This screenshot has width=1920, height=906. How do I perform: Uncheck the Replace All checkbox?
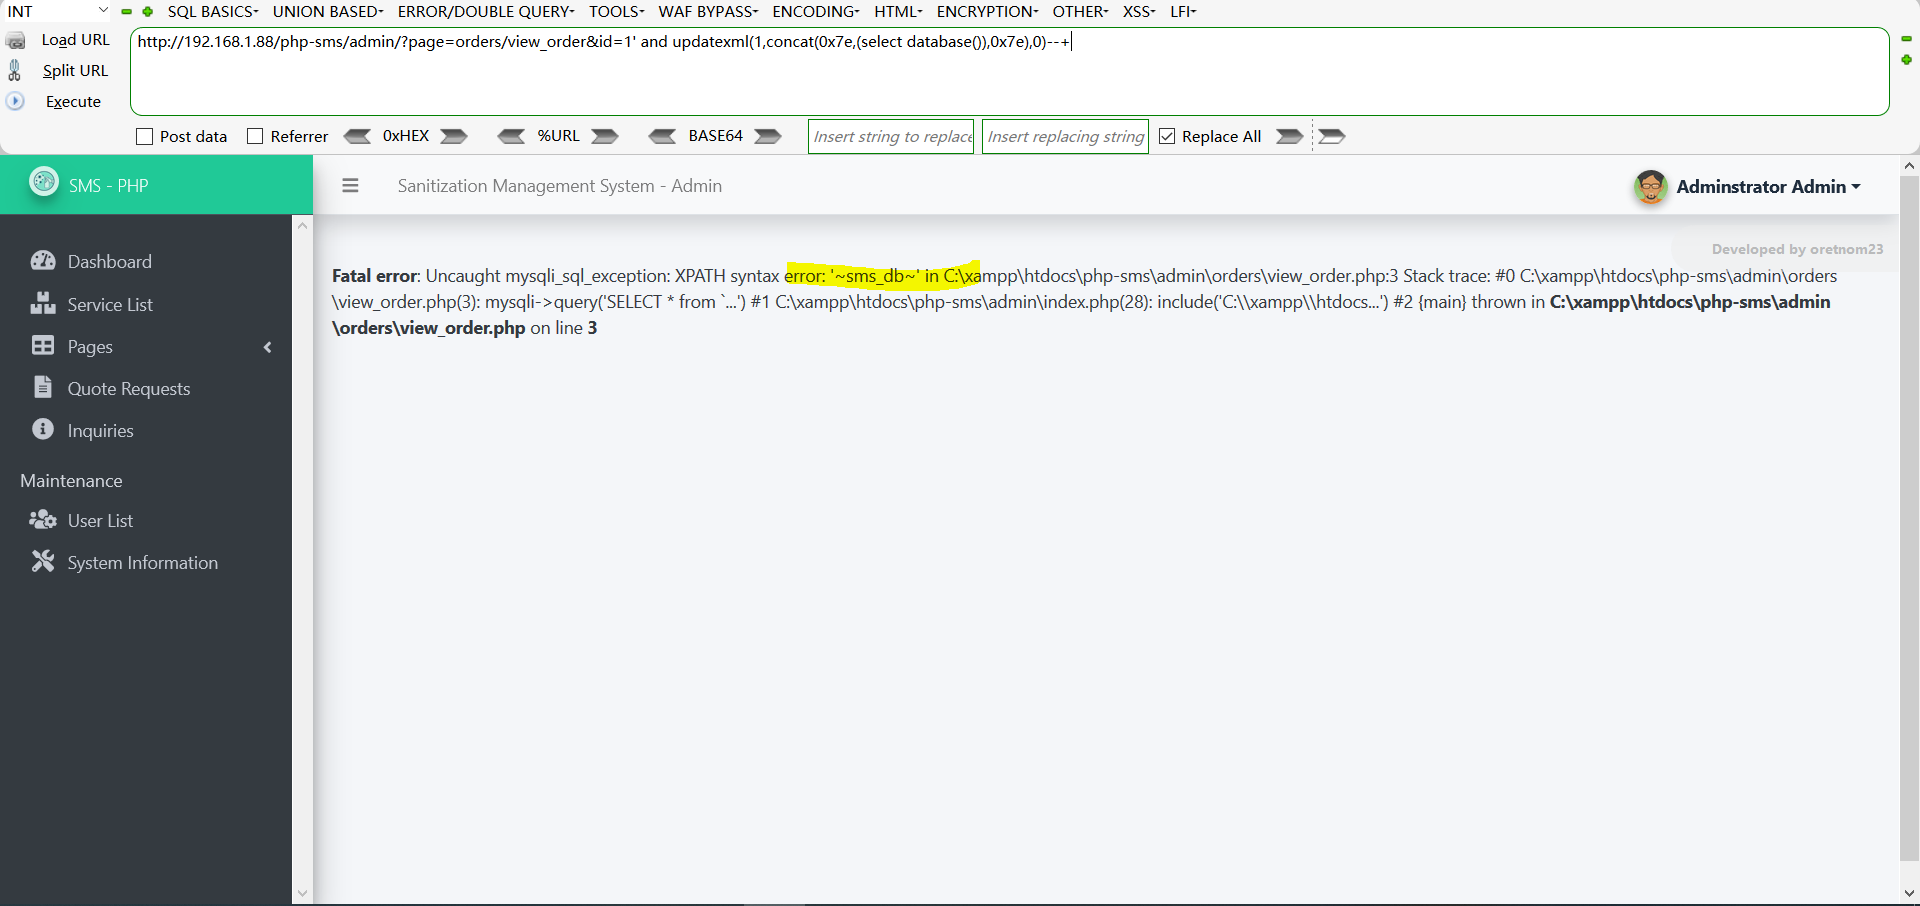pos(1167,137)
